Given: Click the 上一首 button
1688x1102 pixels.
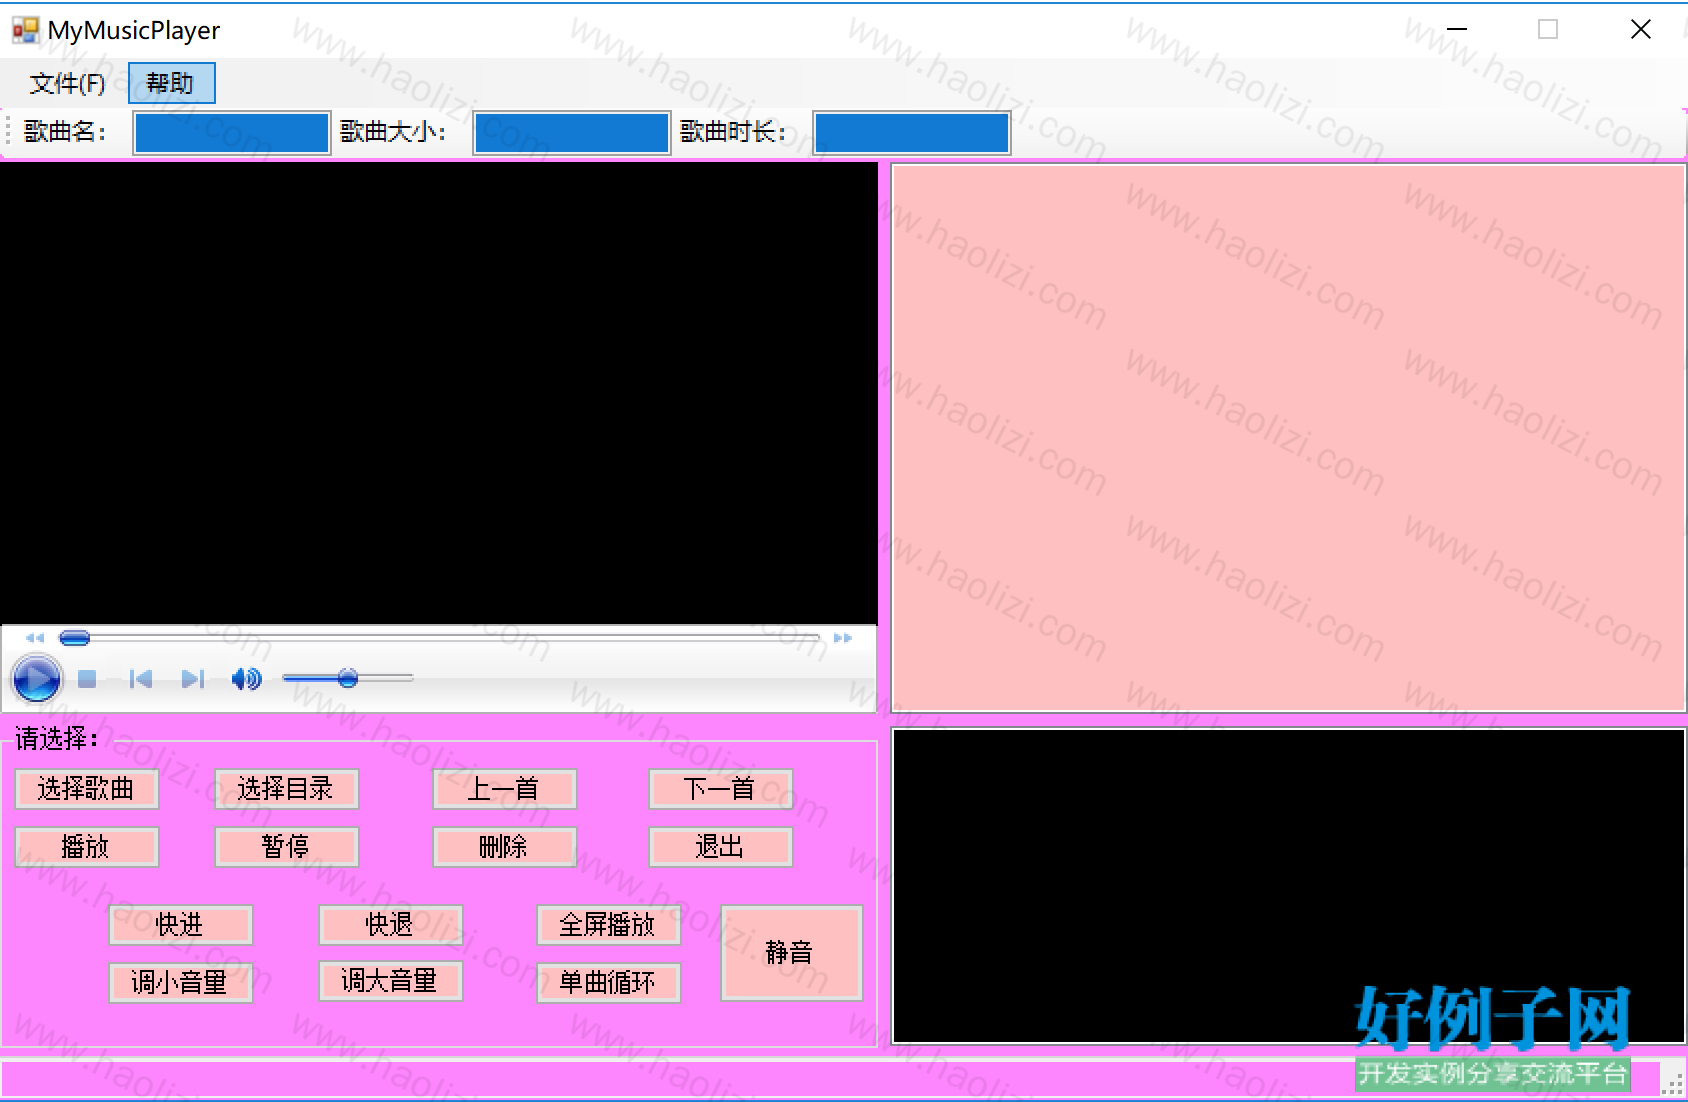Looking at the screenshot, I should point(505,789).
